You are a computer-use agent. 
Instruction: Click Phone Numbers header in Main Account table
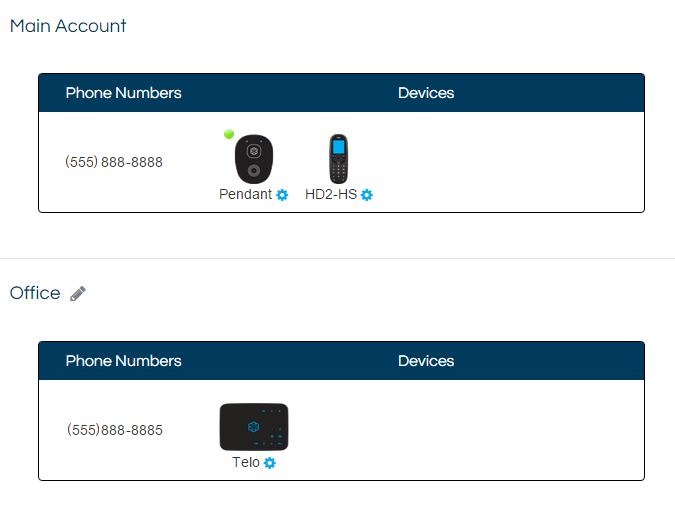point(124,93)
